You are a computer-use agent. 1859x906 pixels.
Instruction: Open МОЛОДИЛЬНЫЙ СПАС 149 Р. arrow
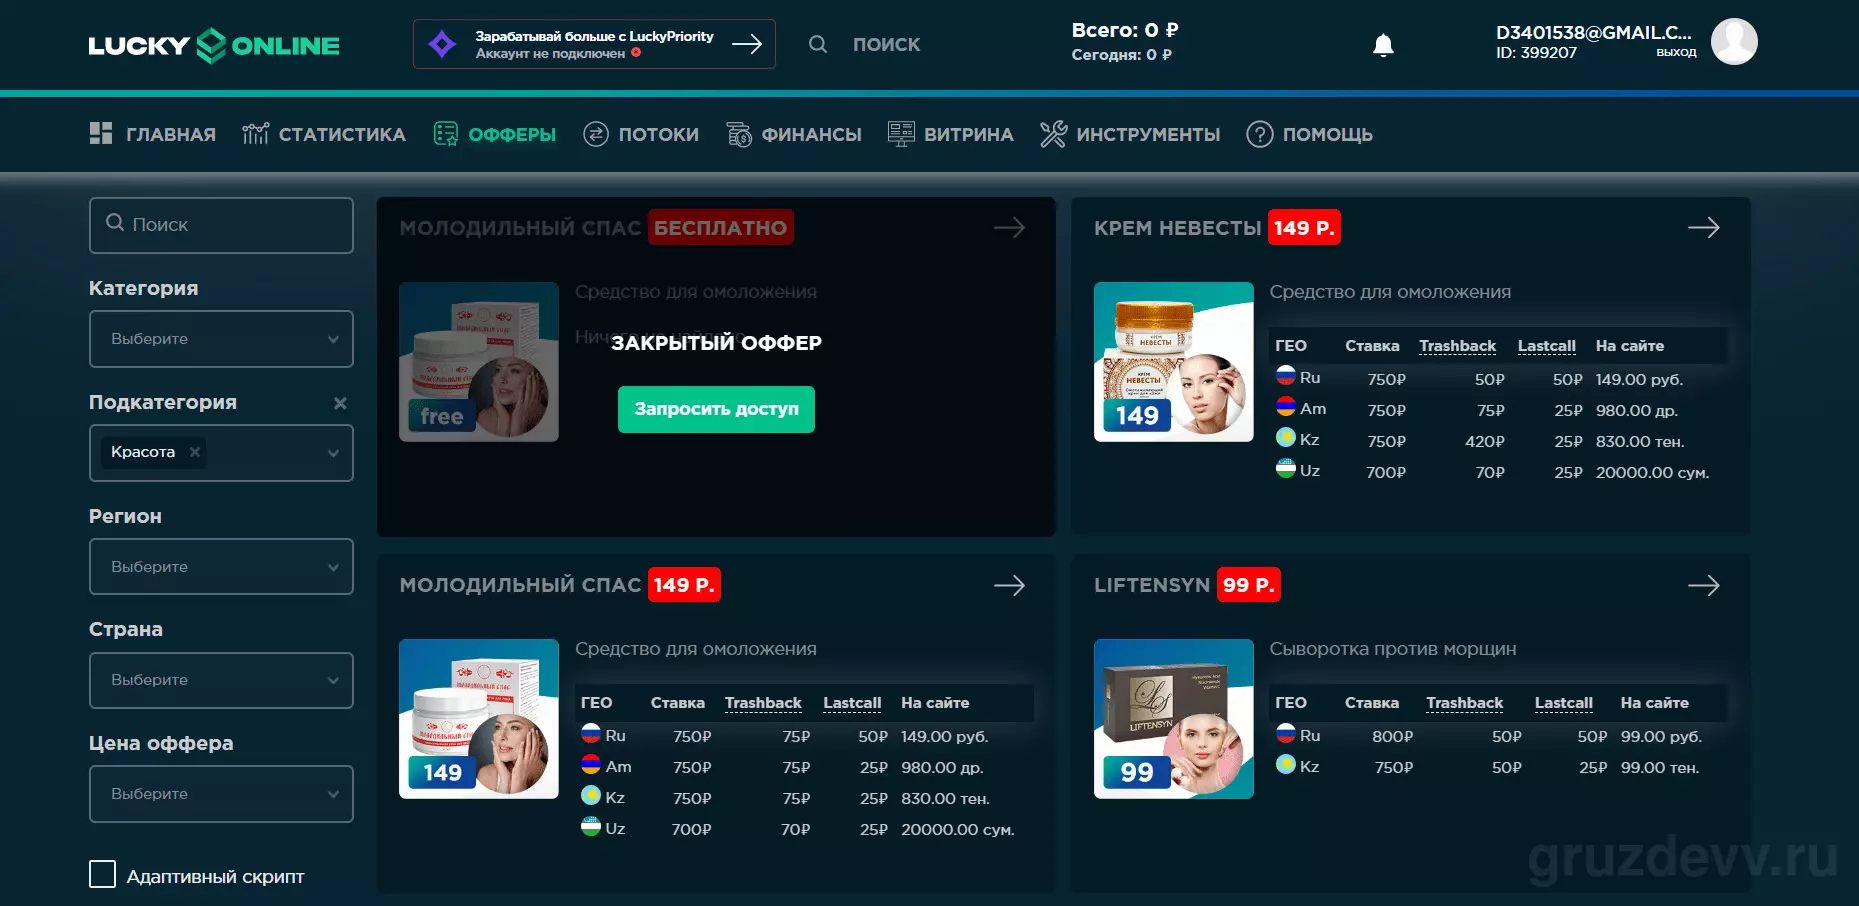pos(1010,585)
